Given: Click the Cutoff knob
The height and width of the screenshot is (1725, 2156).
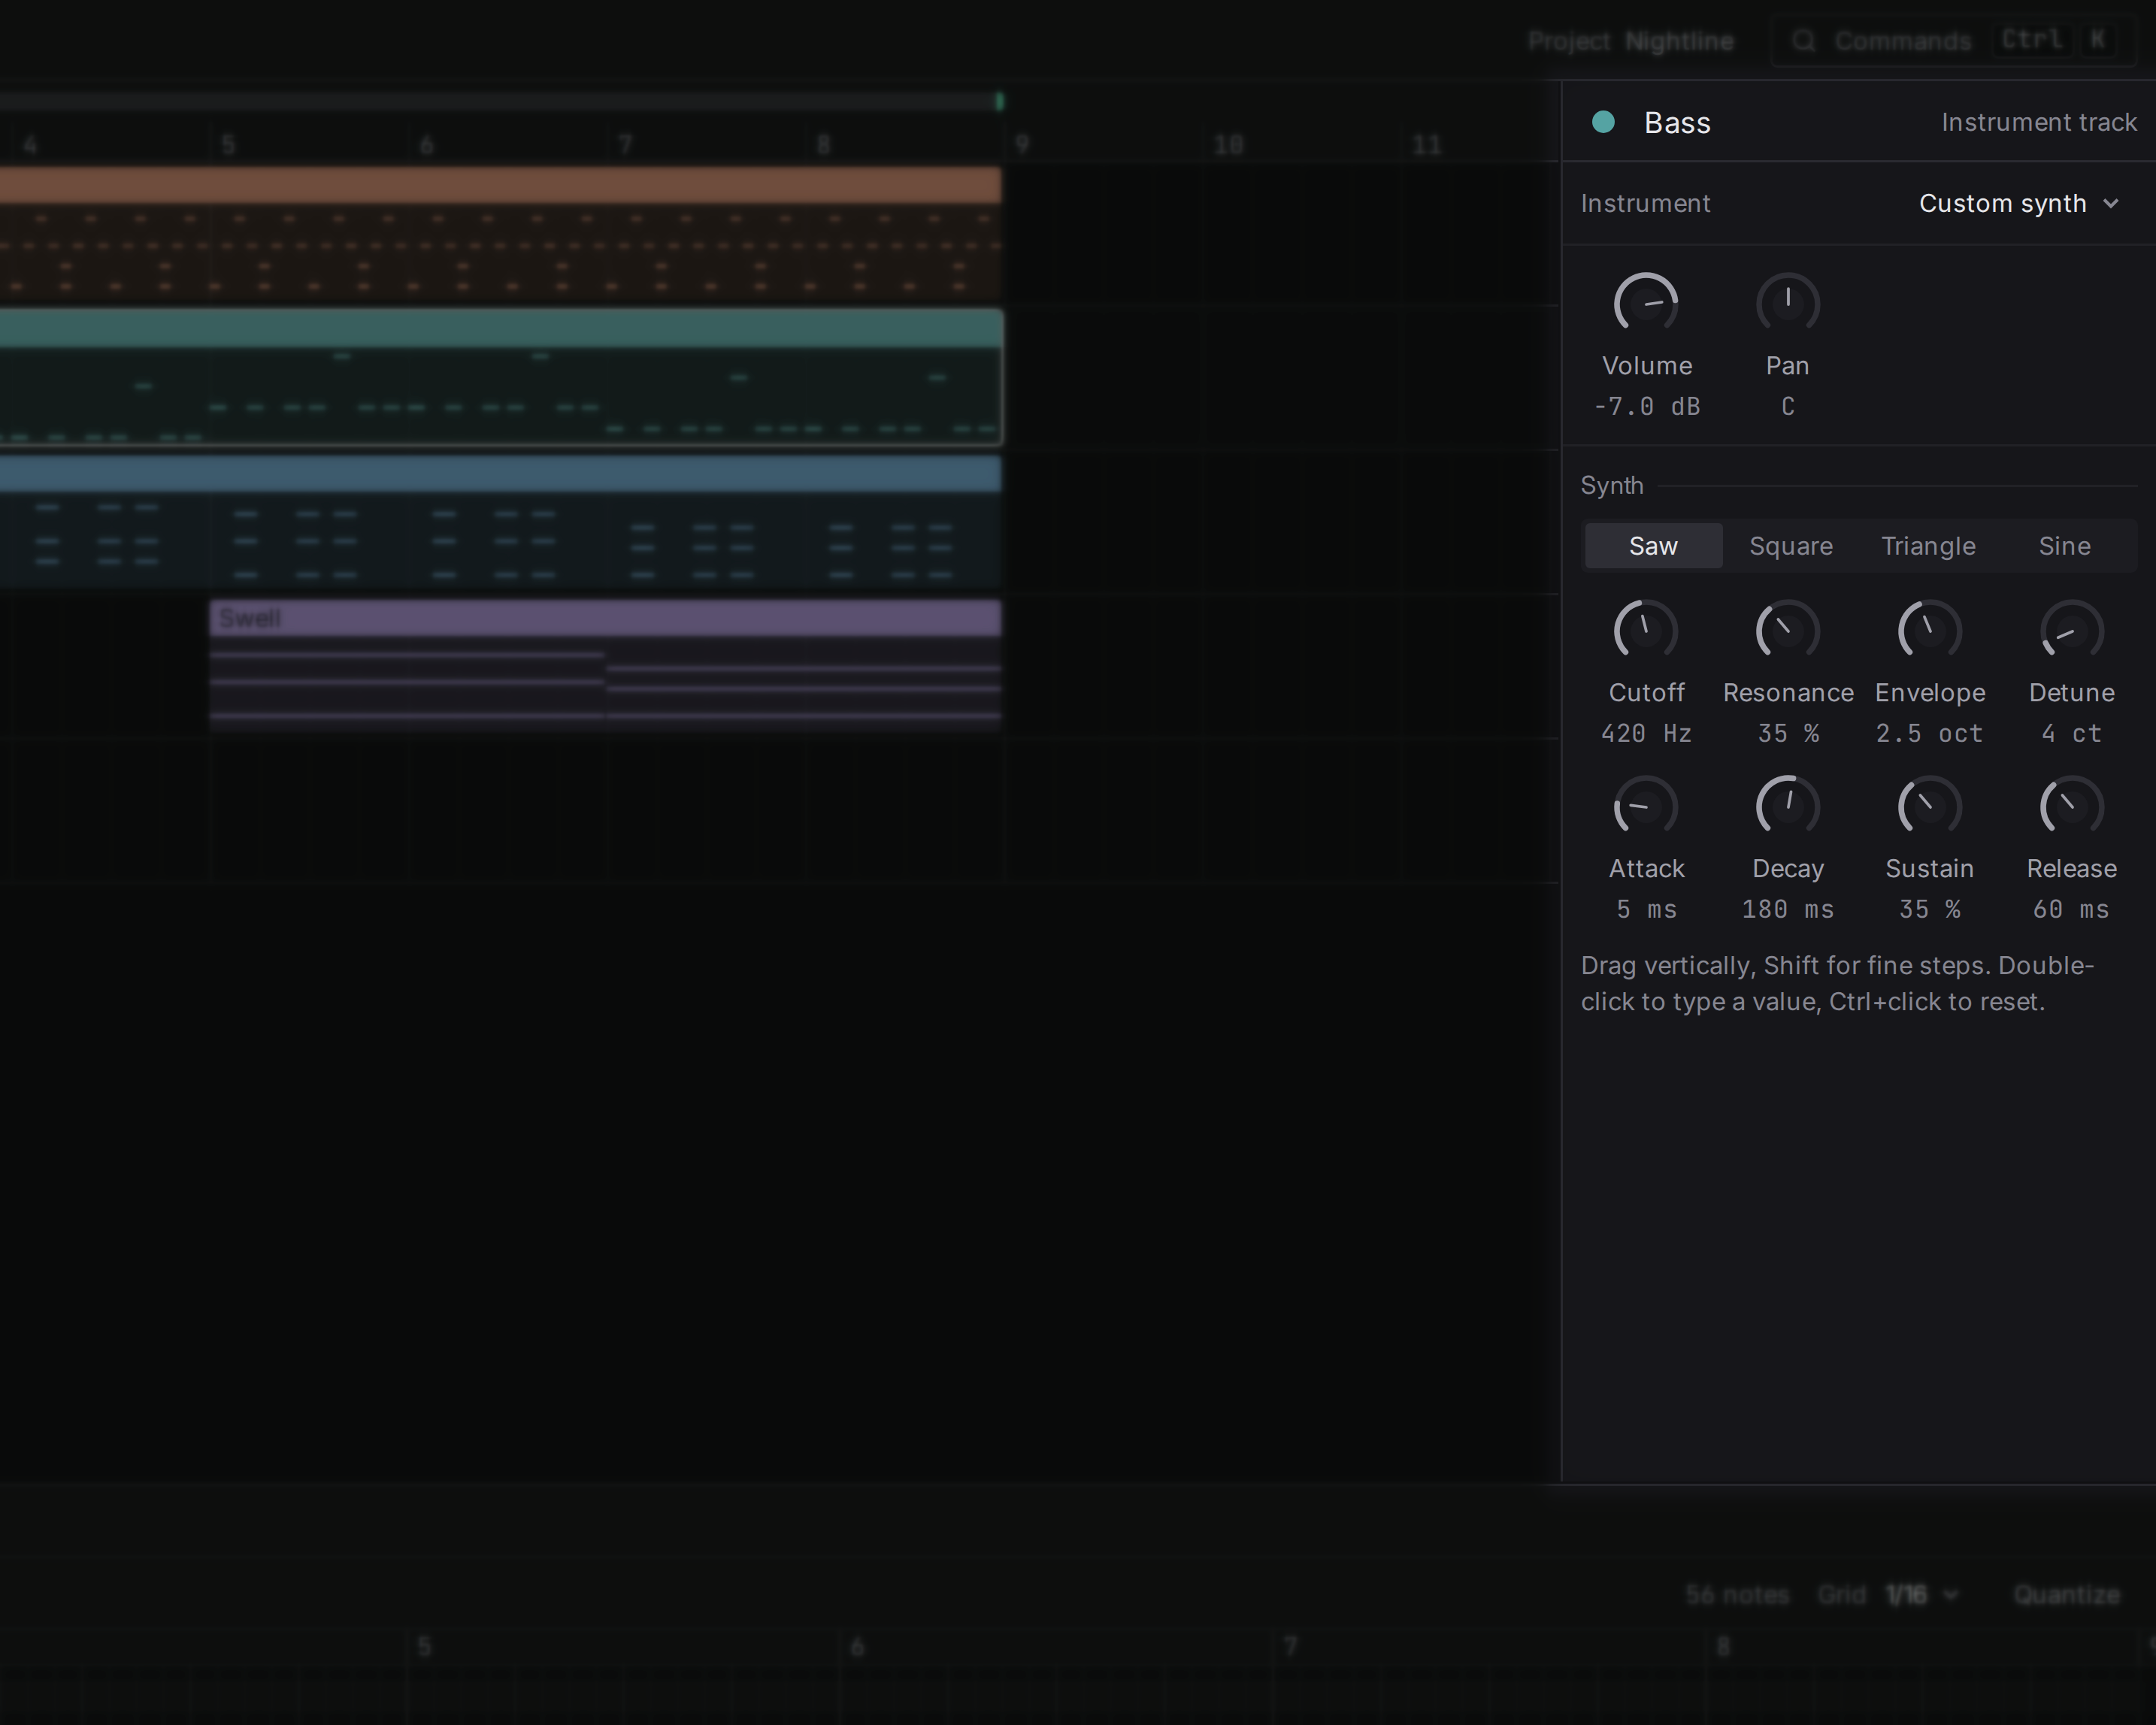Looking at the screenshot, I should [1646, 630].
